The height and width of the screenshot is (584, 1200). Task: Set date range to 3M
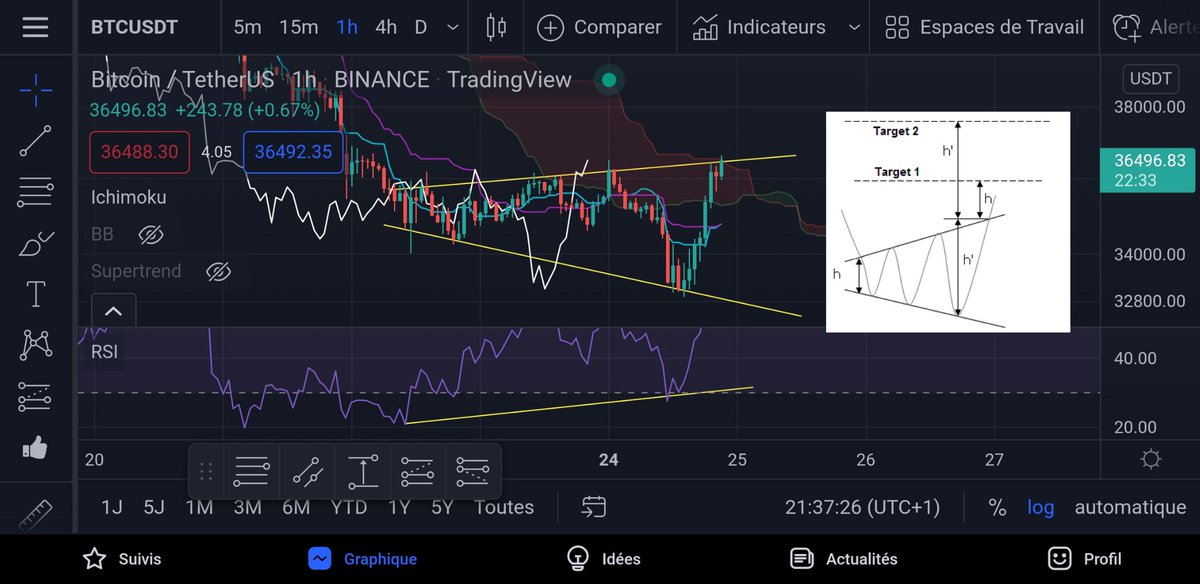click(247, 507)
